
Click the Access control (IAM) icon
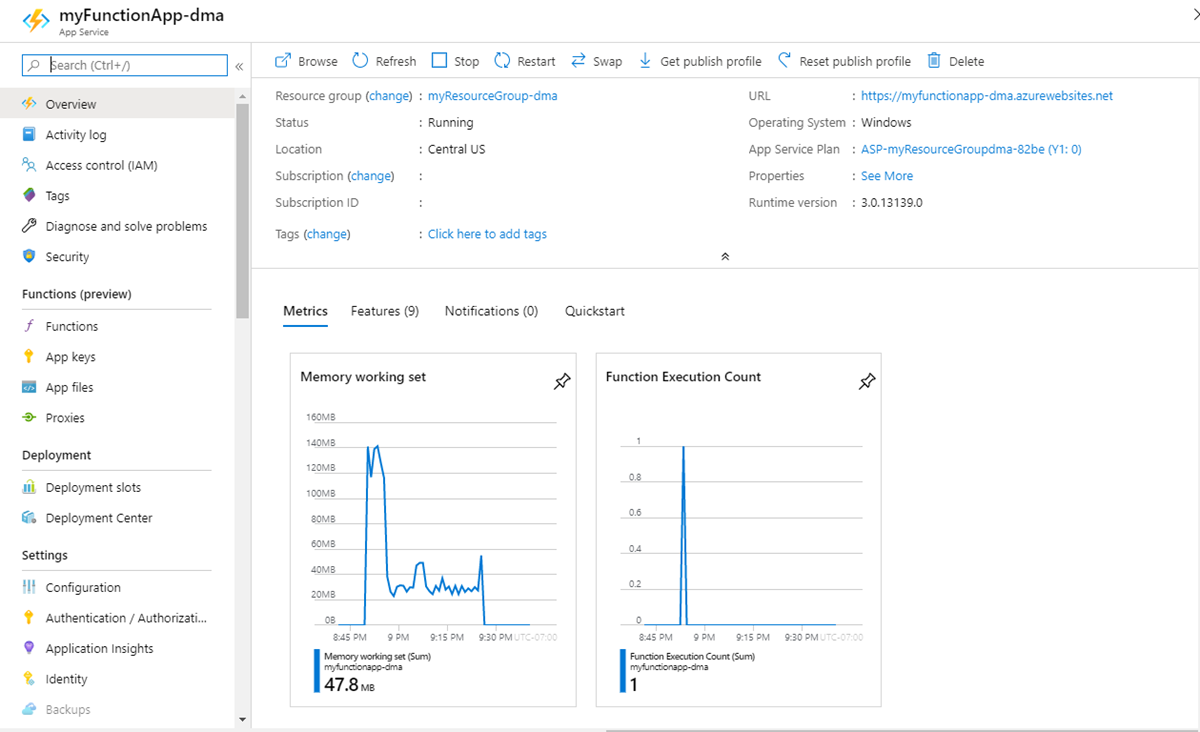29,165
